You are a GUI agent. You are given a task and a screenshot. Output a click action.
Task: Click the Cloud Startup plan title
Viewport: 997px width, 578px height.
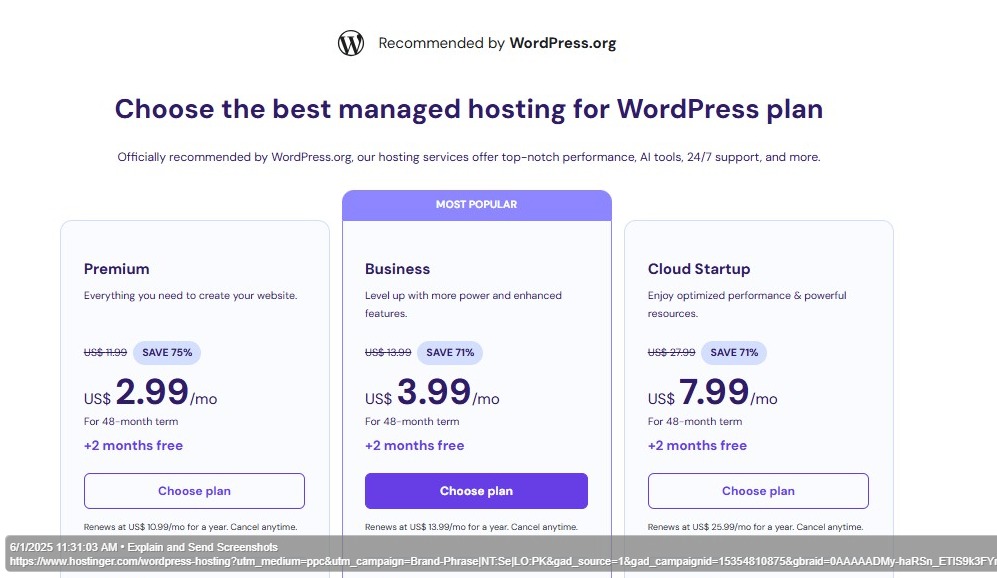(x=699, y=269)
